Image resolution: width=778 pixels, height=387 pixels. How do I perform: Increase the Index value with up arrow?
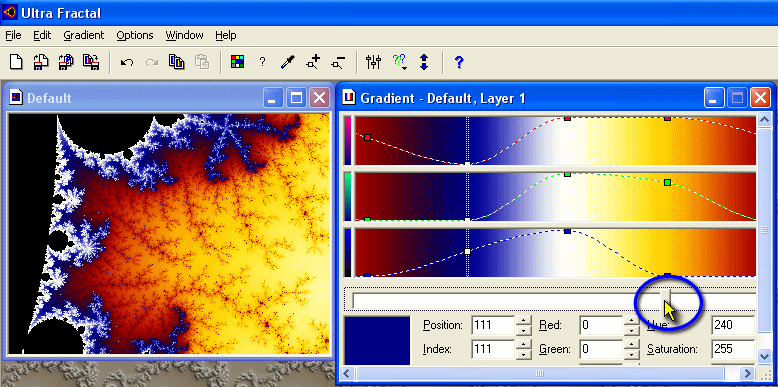pos(523,344)
